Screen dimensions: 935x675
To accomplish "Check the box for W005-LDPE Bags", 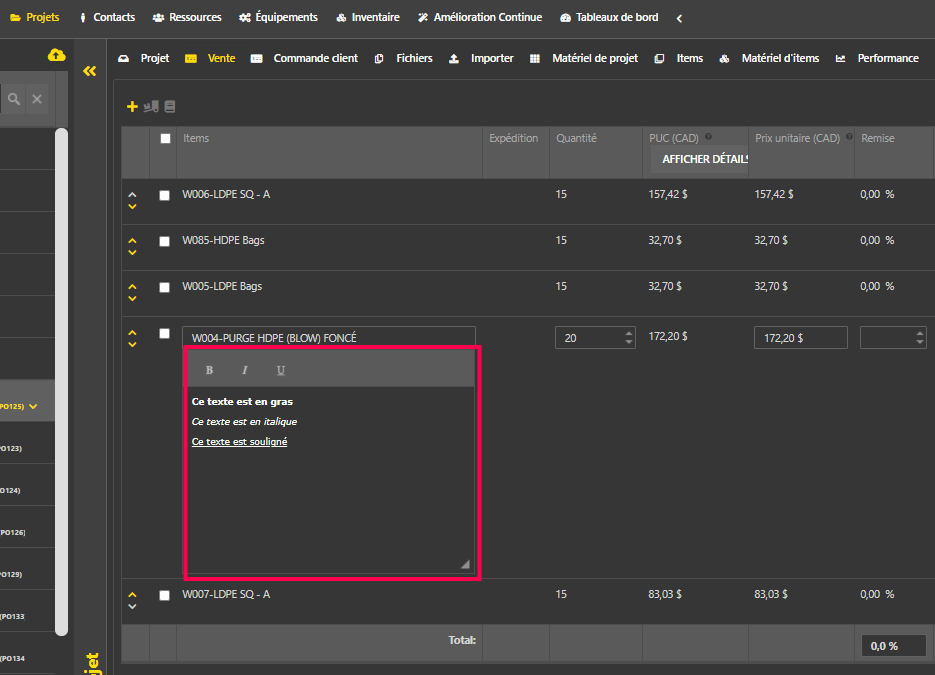I will pyautogui.click(x=165, y=287).
